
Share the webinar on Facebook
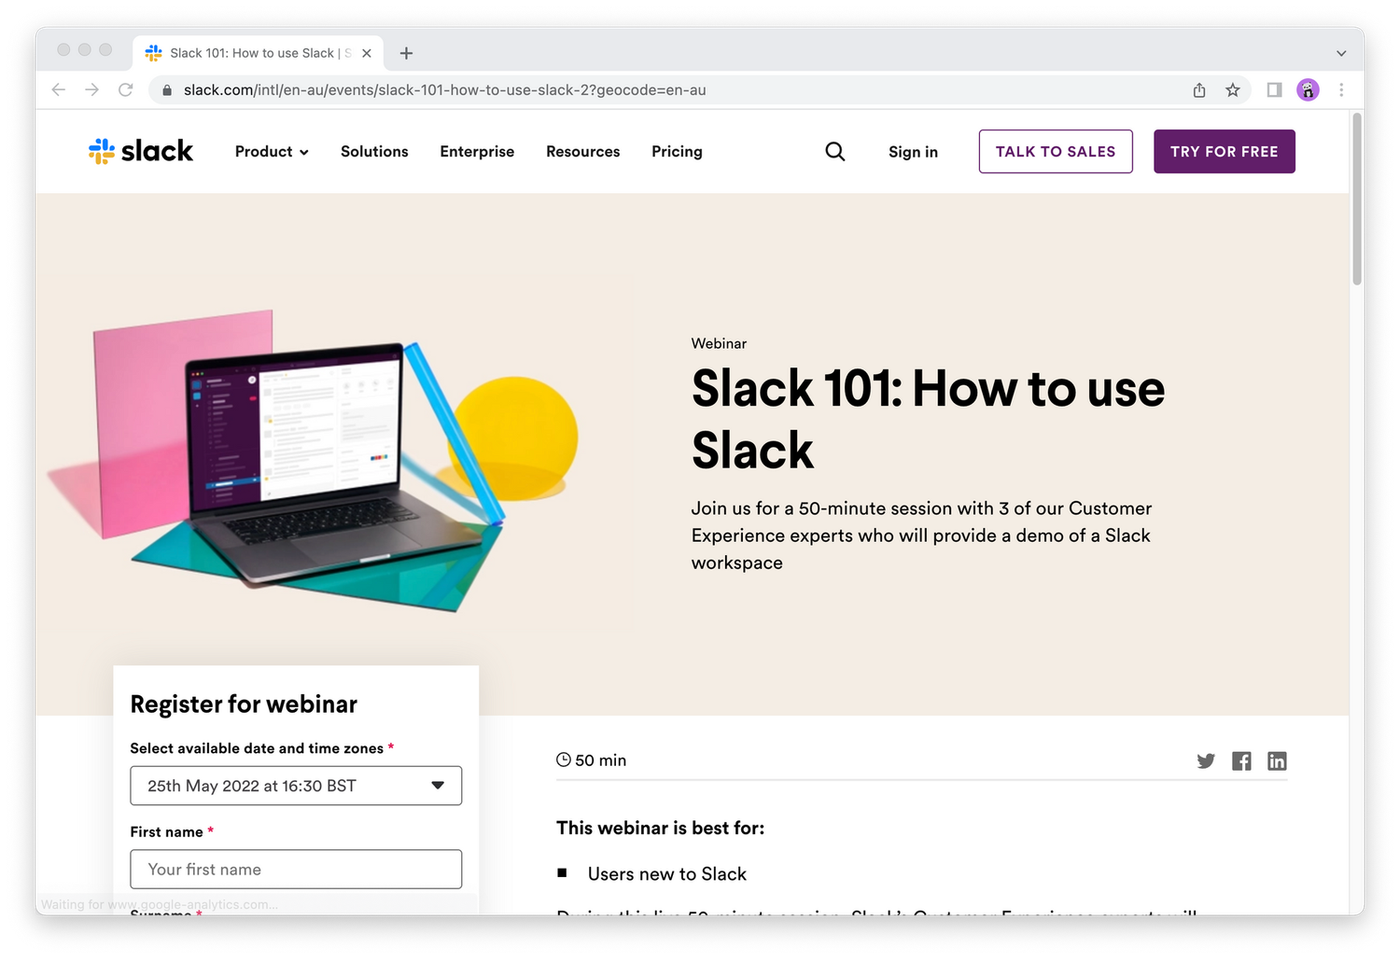pos(1241,761)
